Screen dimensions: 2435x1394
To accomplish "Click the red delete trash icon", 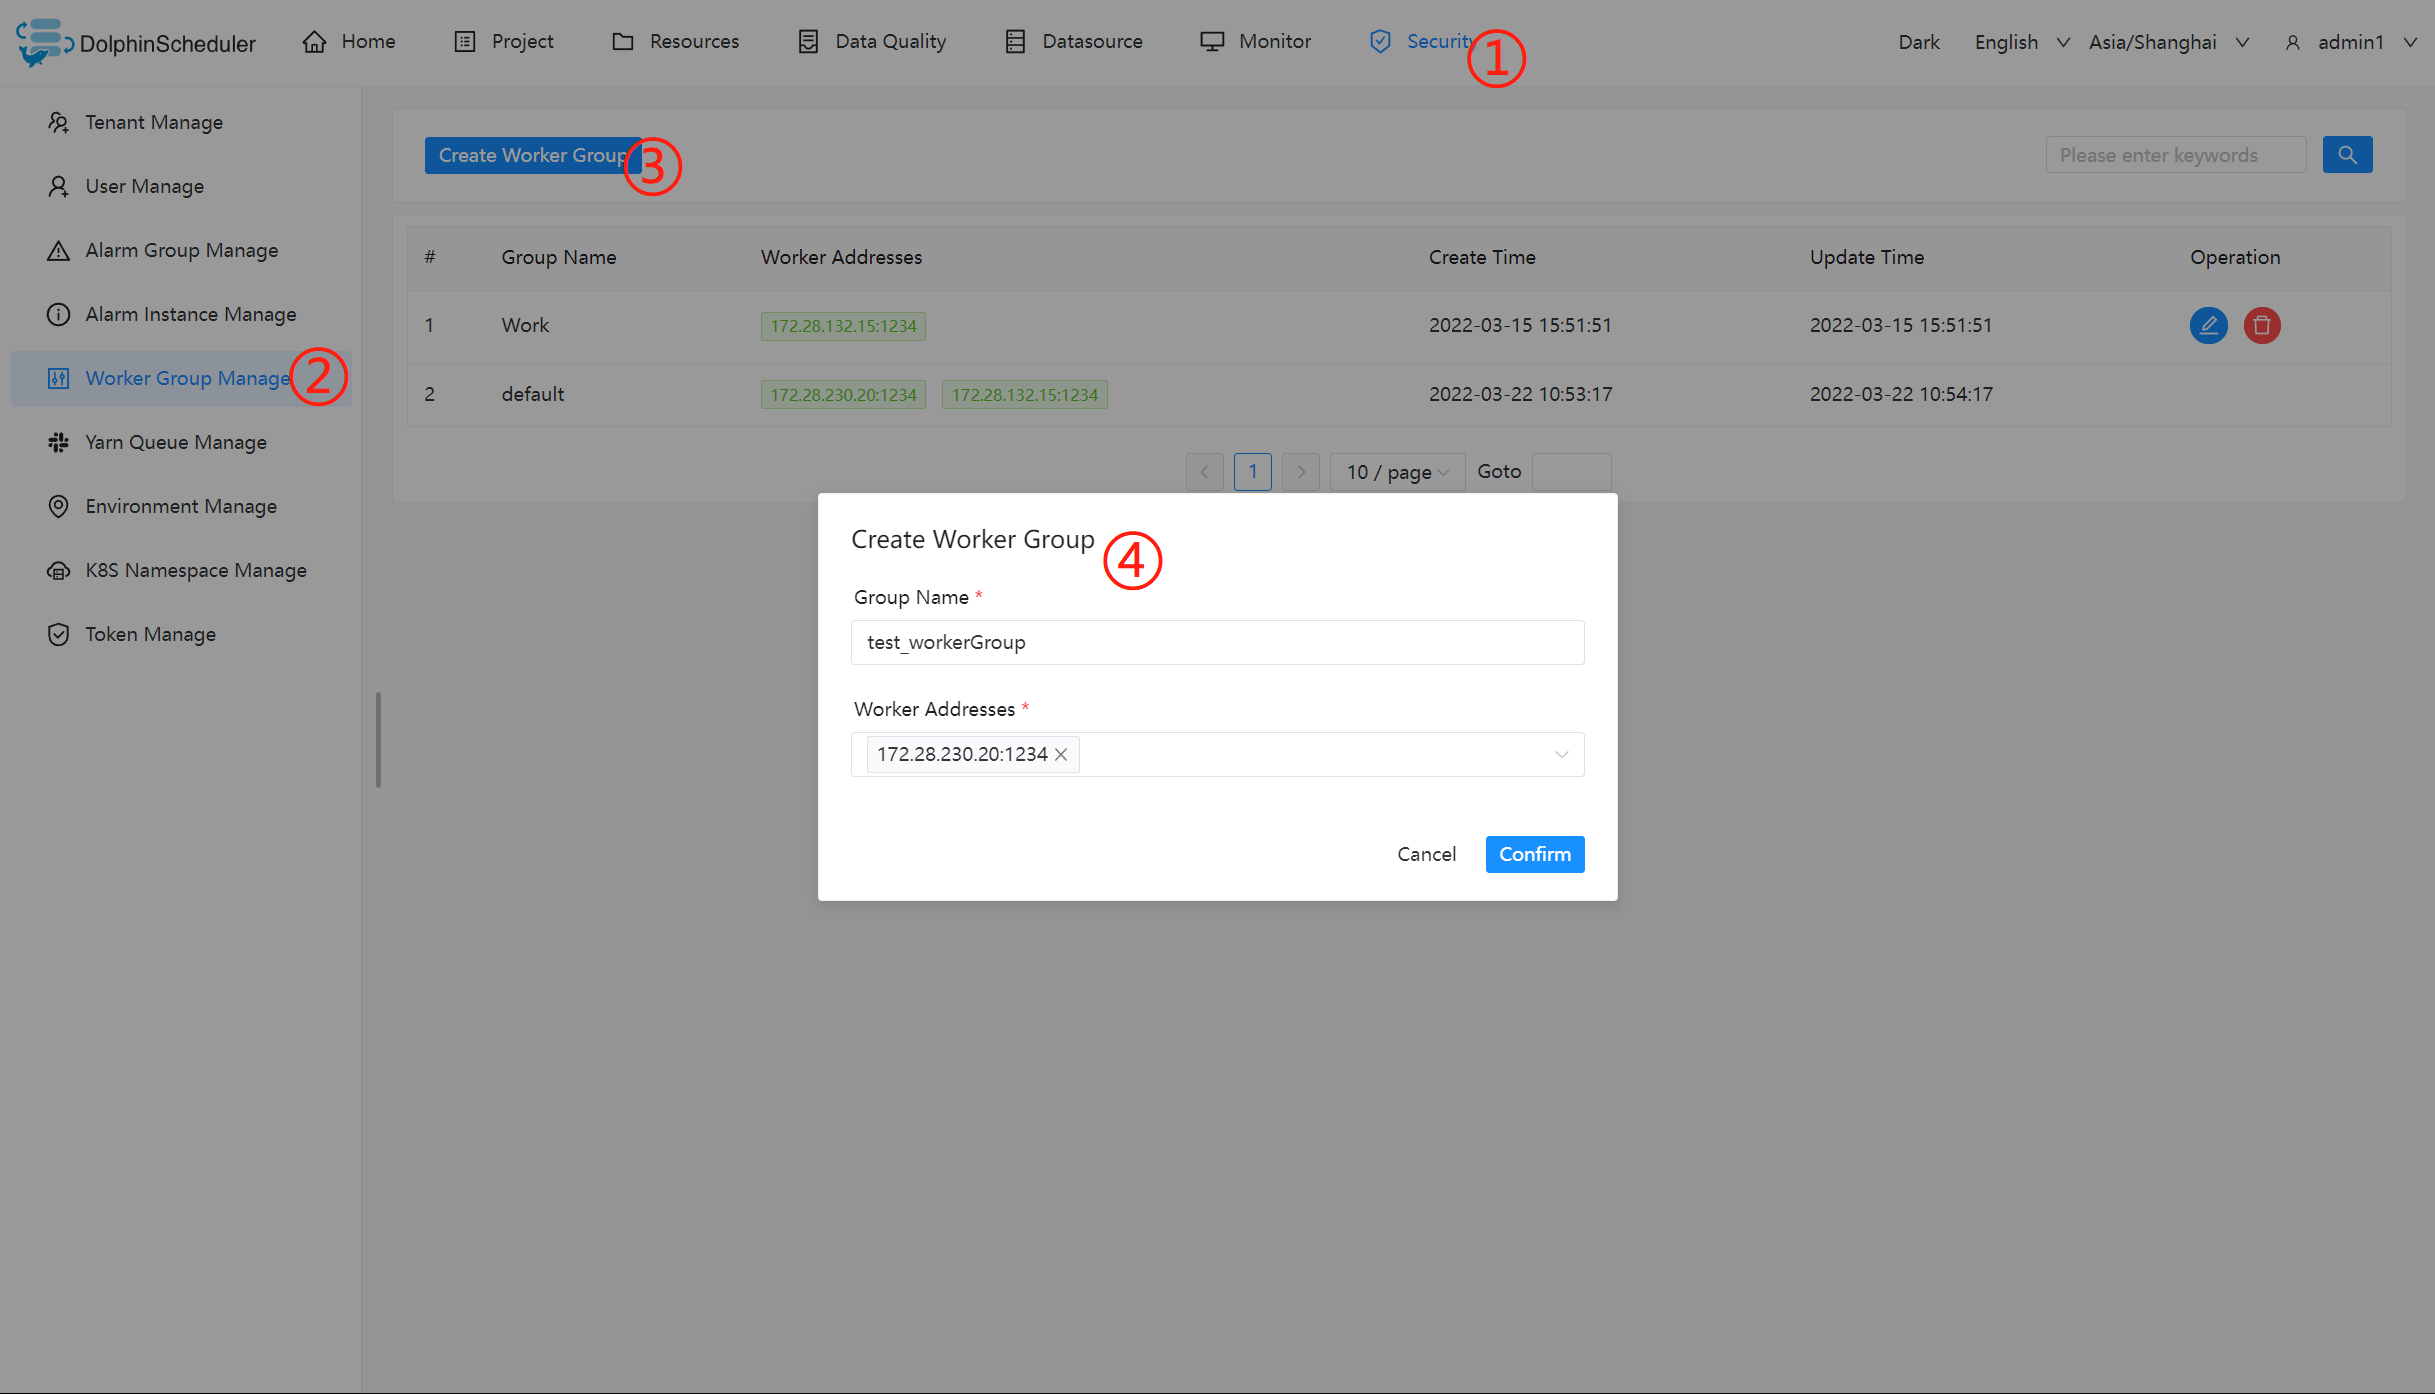I will tap(2261, 325).
